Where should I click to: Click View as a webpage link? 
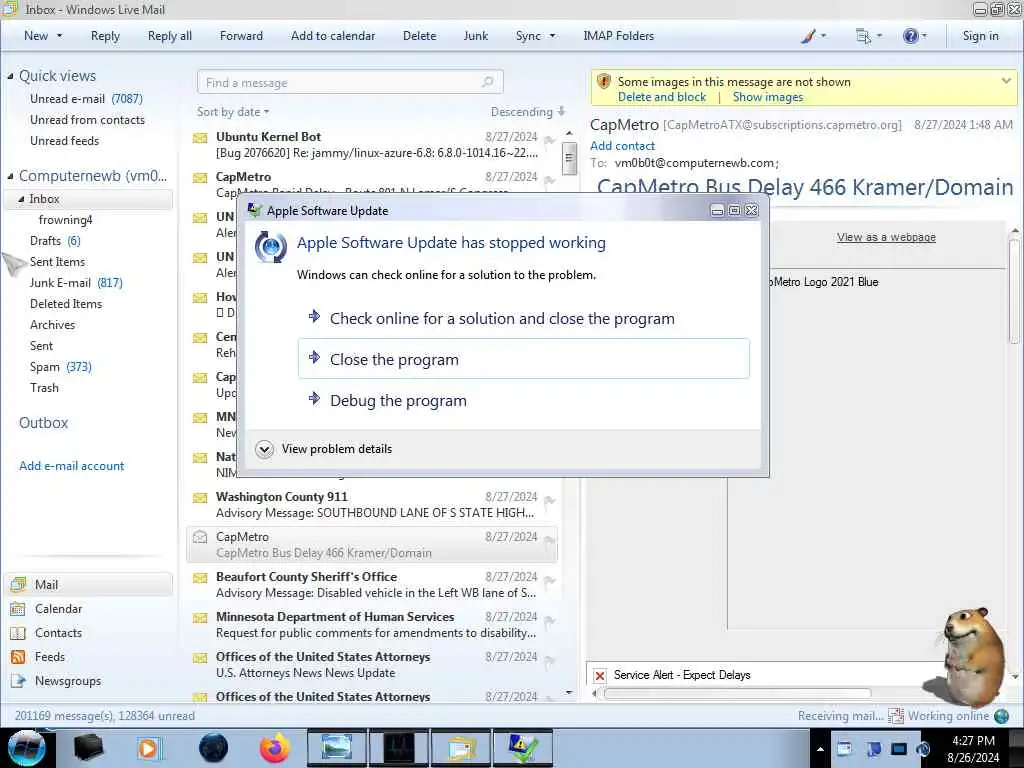click(886, 237)
